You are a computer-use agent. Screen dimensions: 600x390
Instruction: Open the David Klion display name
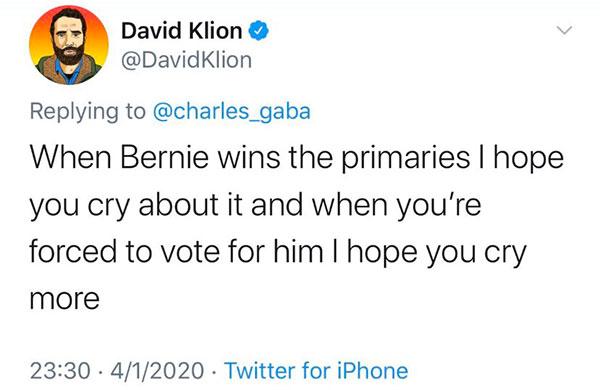pyautogui.click(x=181, y=31)
